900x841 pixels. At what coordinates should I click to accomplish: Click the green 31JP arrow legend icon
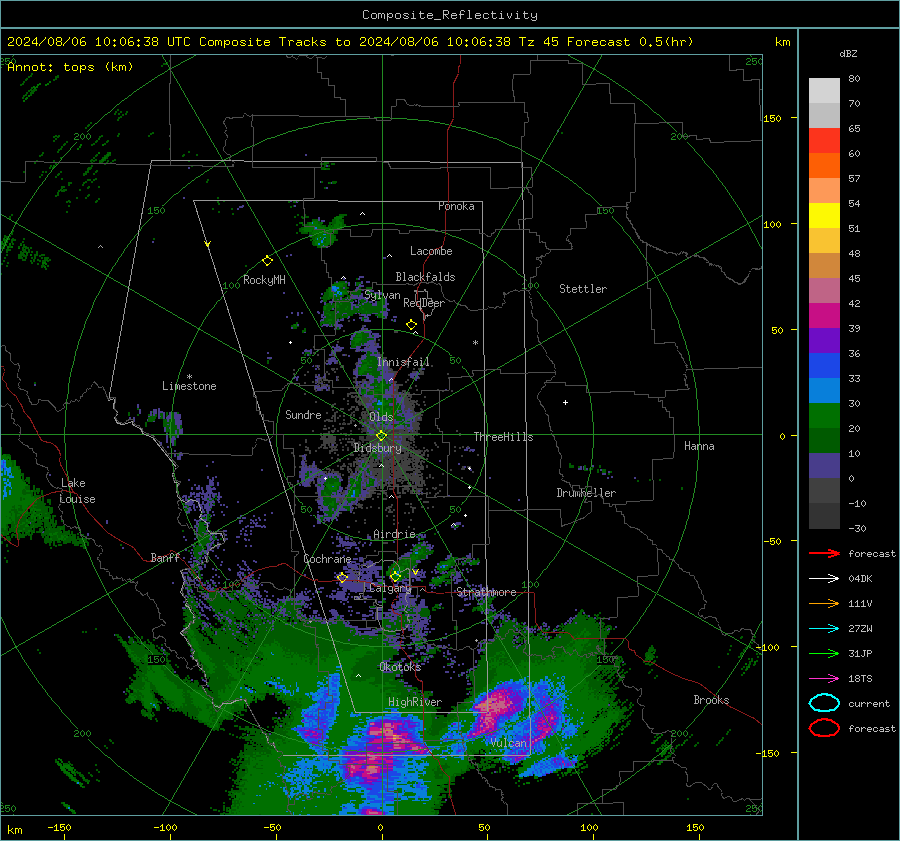(x=824, y=653)
